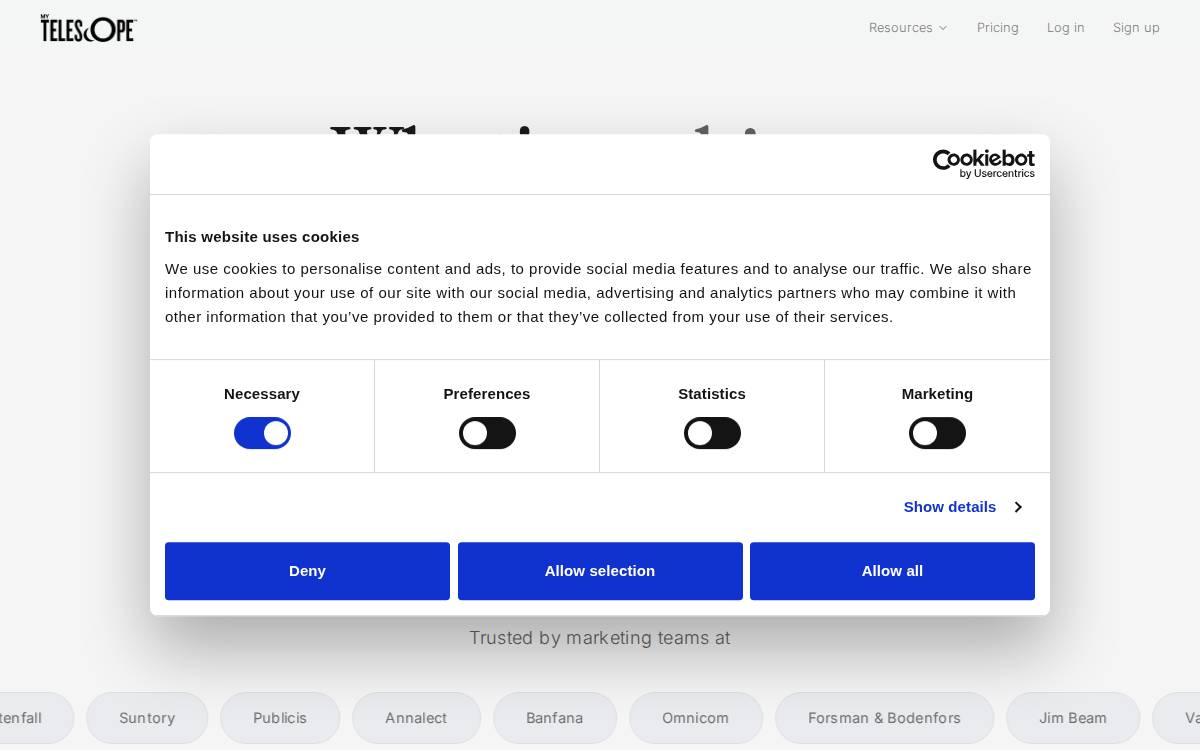
Task: Click Allow selection button
Action: [600, 571]
